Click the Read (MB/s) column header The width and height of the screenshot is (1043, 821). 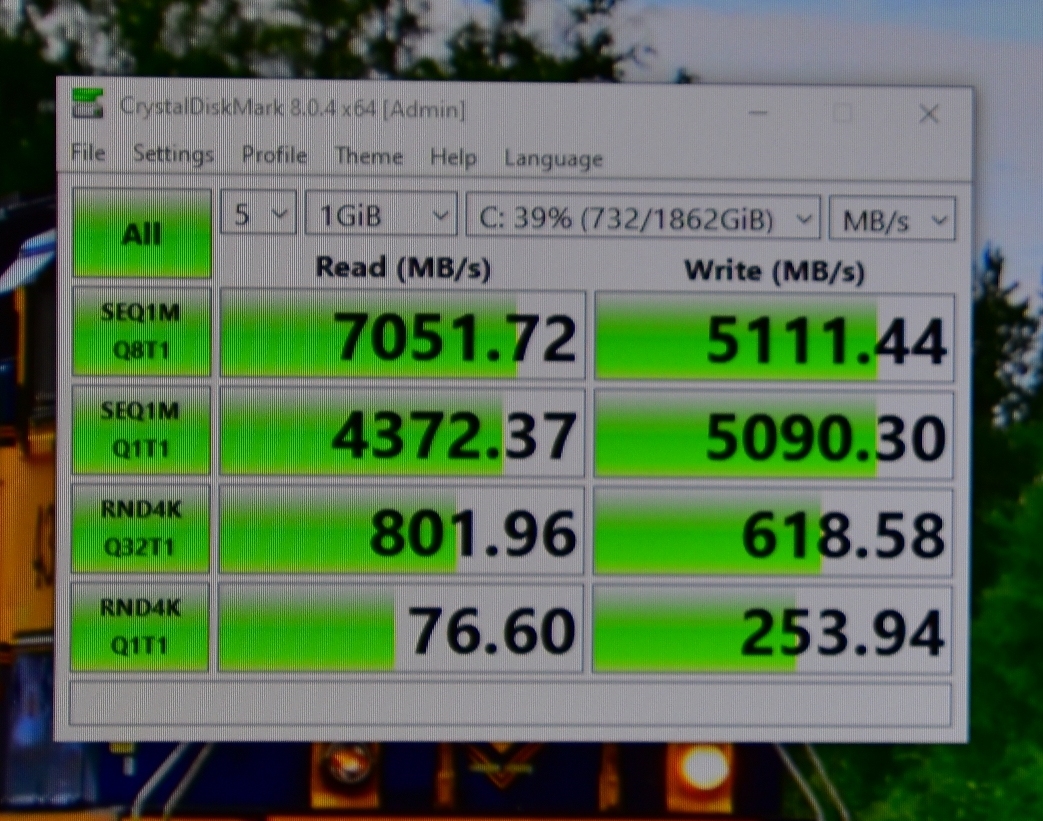pos(403,267)
